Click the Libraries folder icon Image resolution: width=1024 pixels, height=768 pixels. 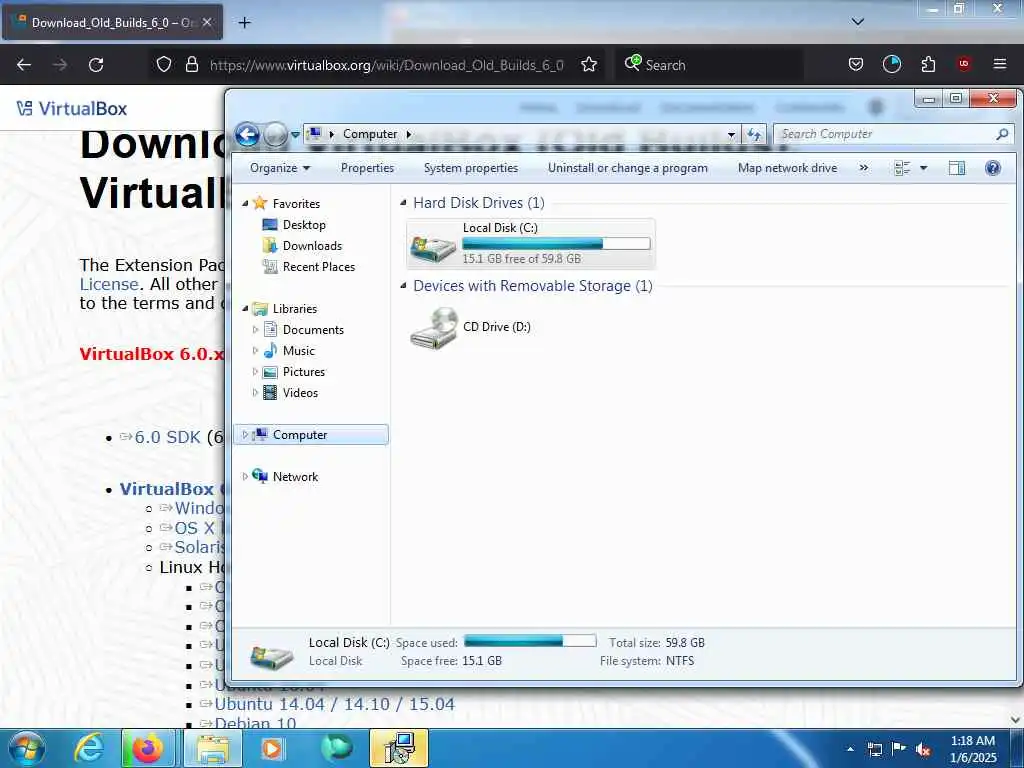[x=260, y=308]
